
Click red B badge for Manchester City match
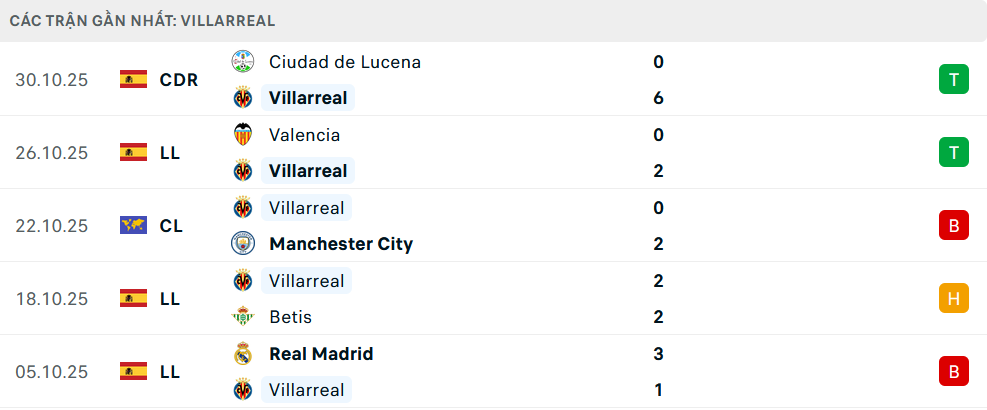click(954, 226)
